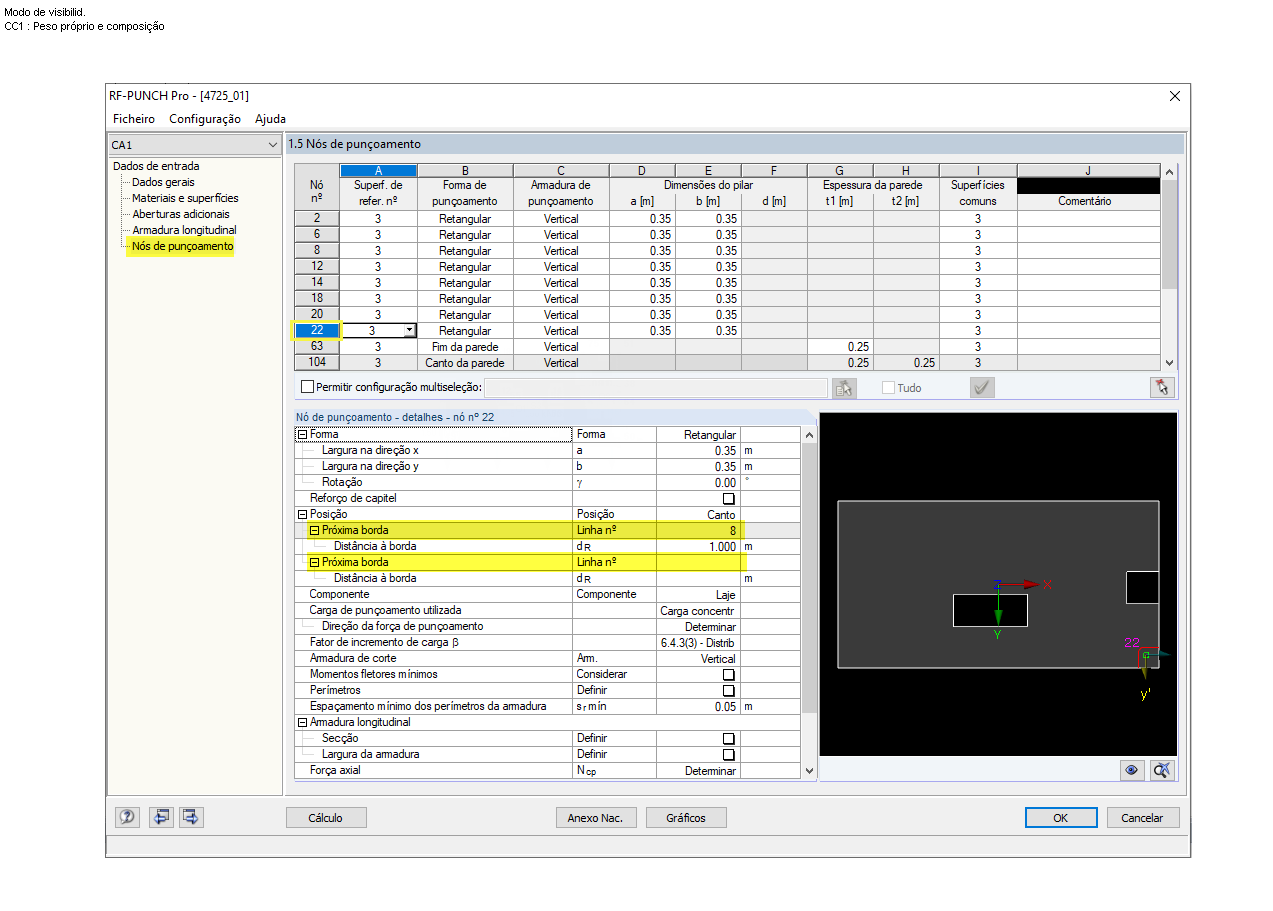1273x911 pixels.
Task: Click Espaçamento mínimo value 0.05
Action: [698, 707]
